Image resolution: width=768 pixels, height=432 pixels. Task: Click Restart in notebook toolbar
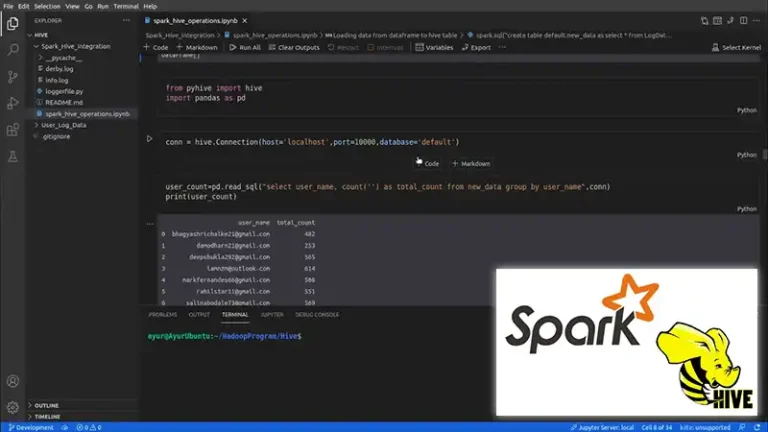[343, 48]
